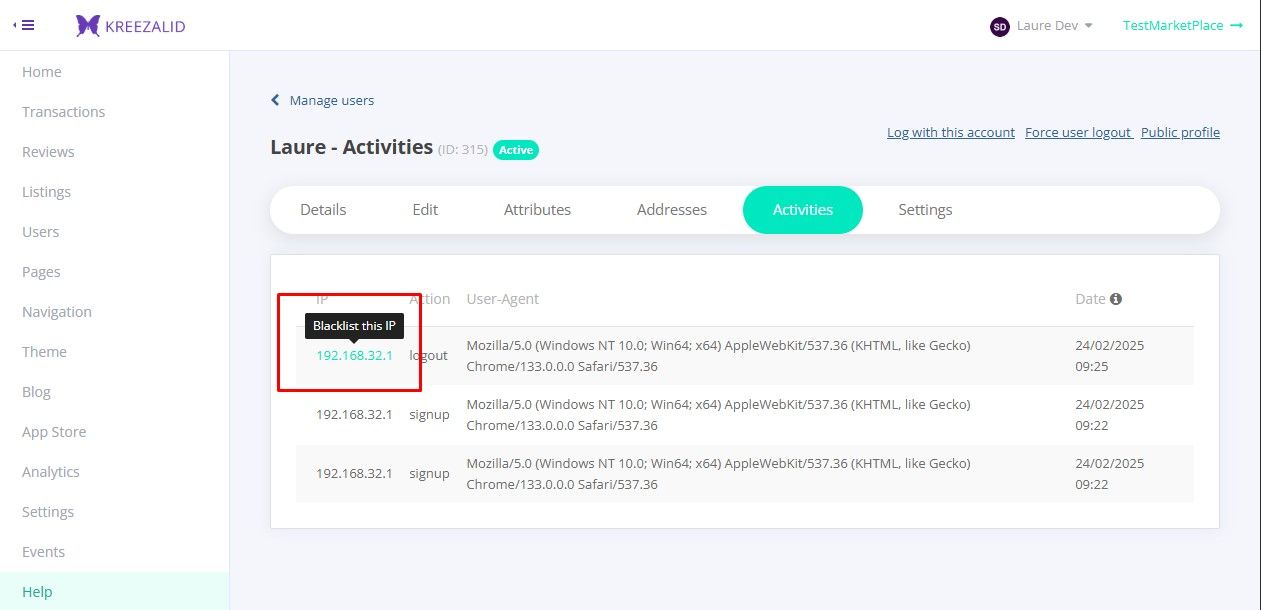The height and width of the screenshot is (610, 1261).
Task: Open Blog in the sidebar
Action: (x=36, y=392)
